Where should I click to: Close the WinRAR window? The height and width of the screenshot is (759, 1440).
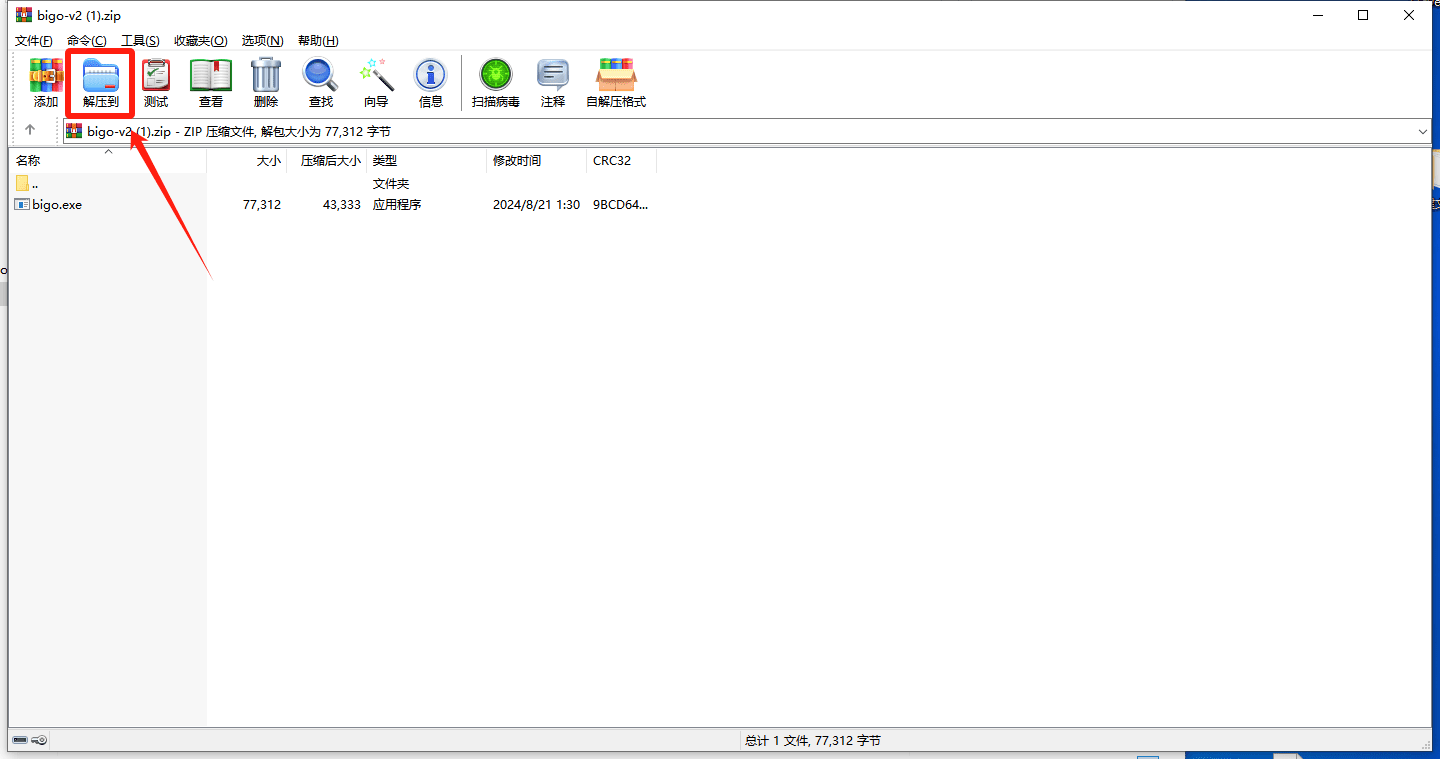1409,15
